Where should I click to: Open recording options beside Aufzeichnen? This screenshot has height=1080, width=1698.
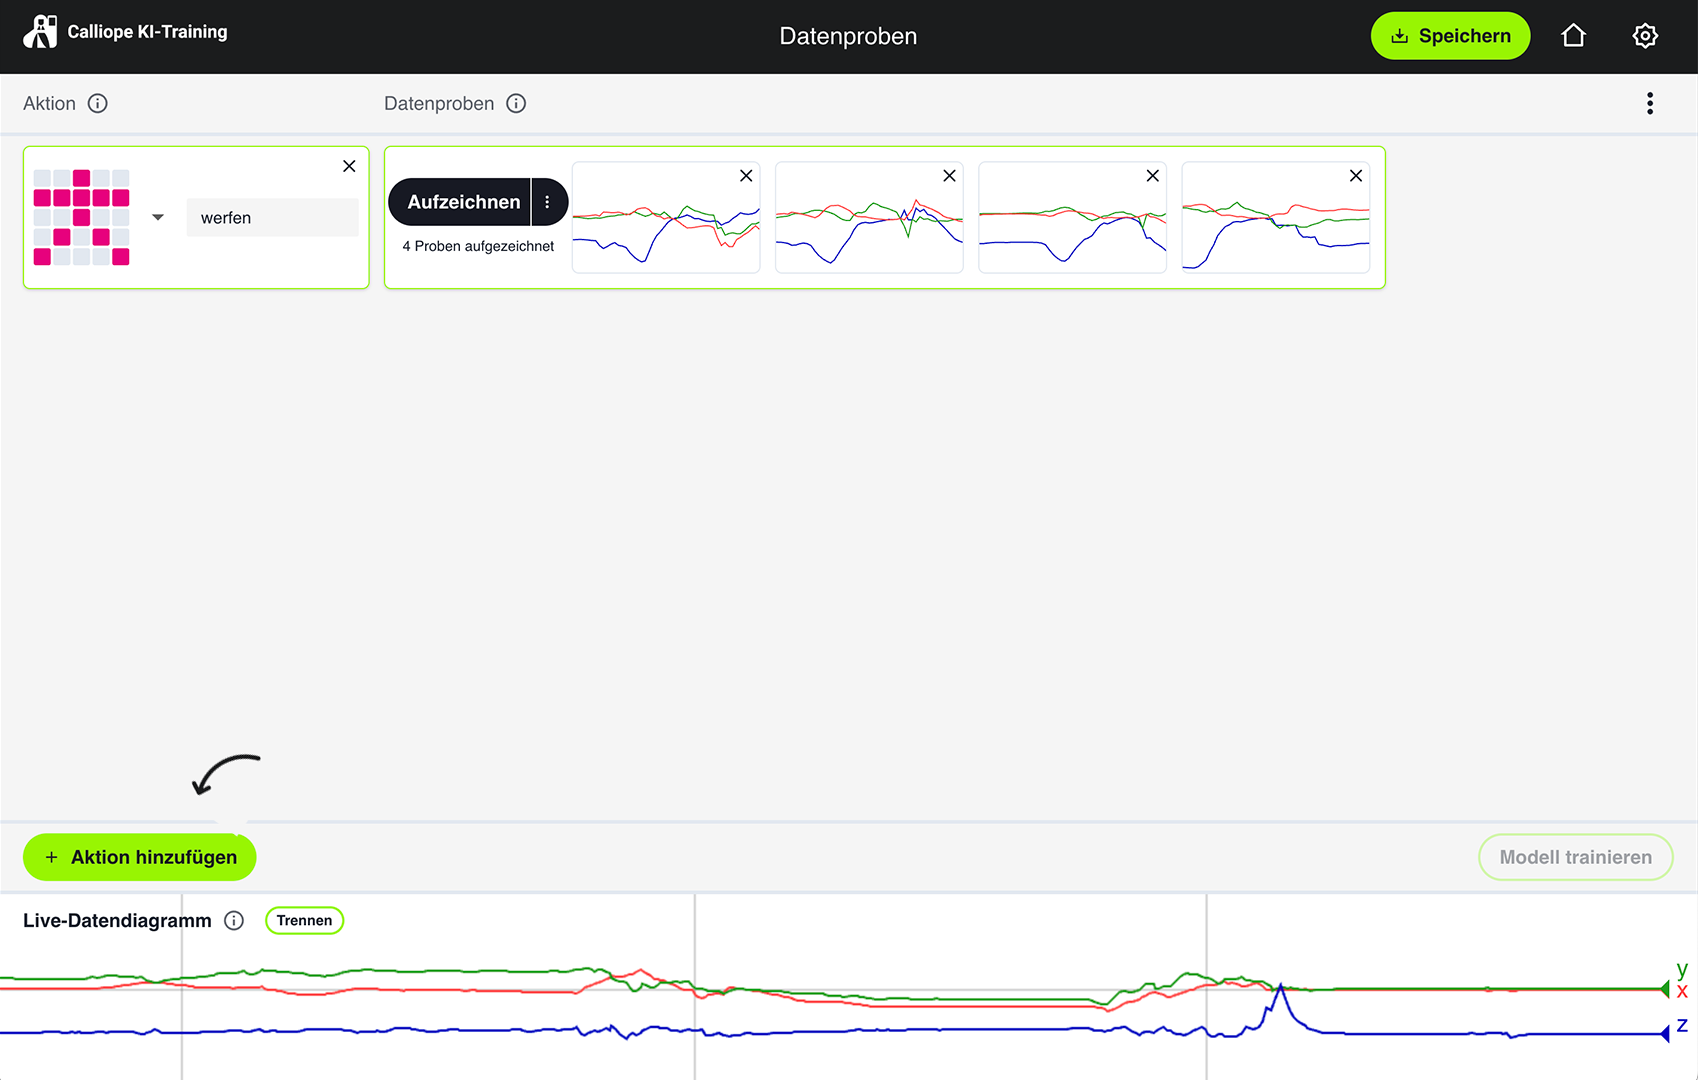click(x=548, y=202)
